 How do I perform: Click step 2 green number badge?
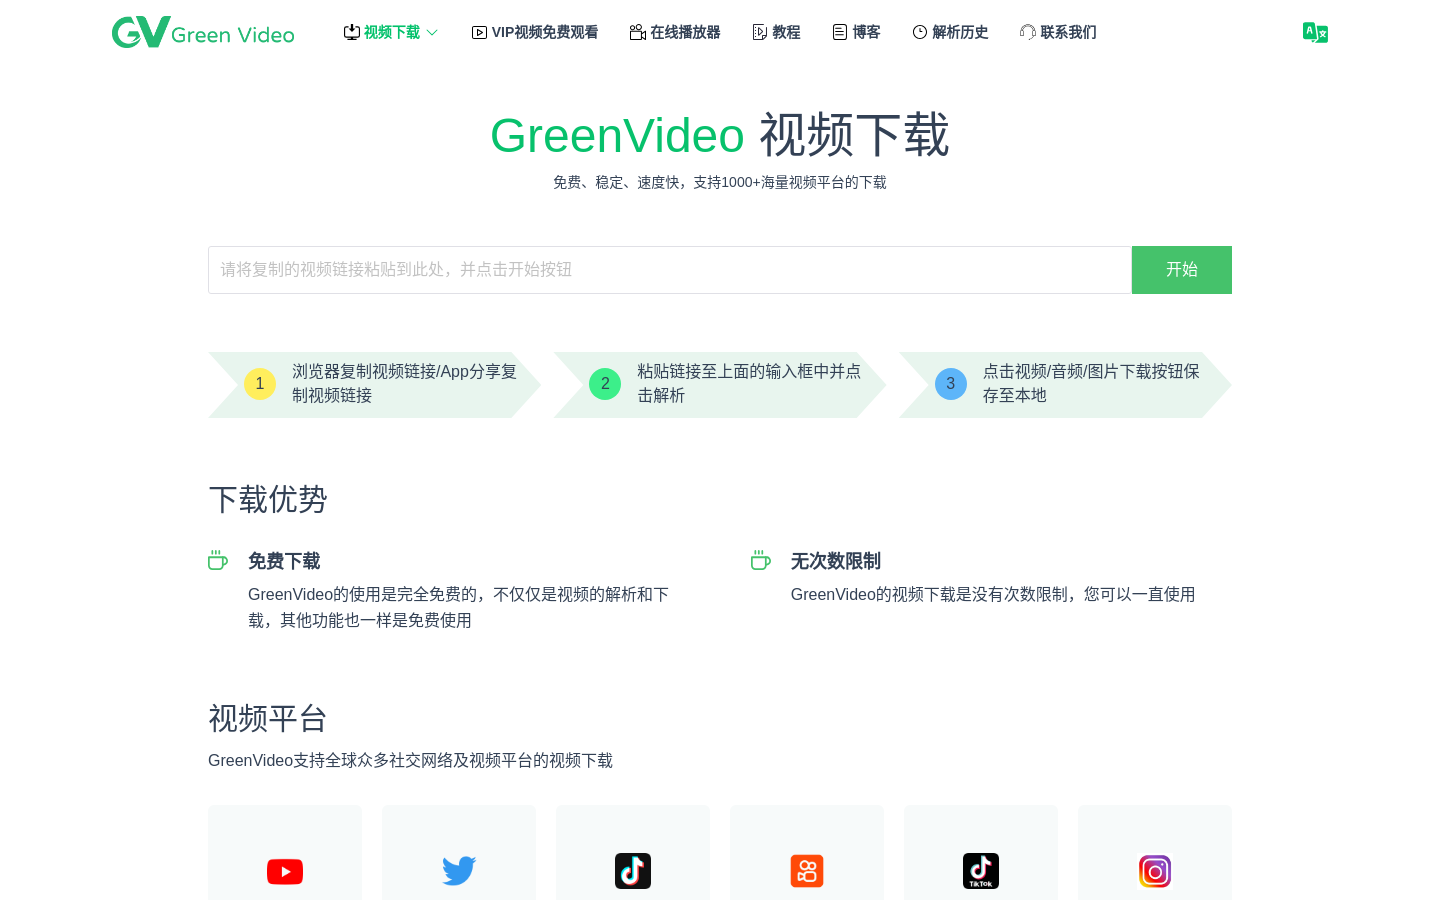[x=605, y=384]
